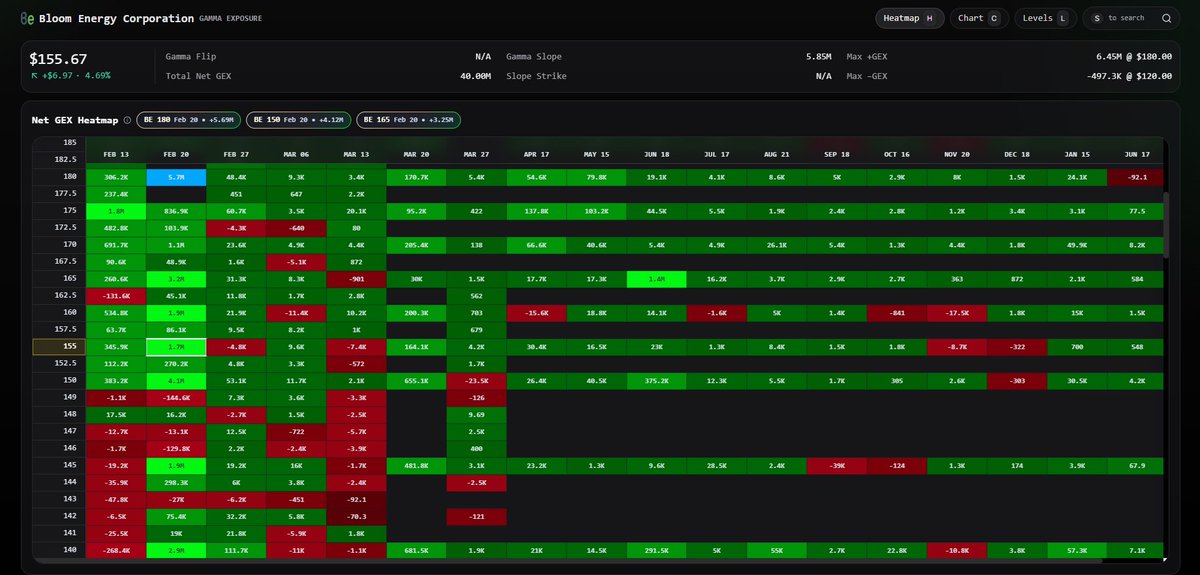Click the magnifier icon in search box

[1166, 18]
